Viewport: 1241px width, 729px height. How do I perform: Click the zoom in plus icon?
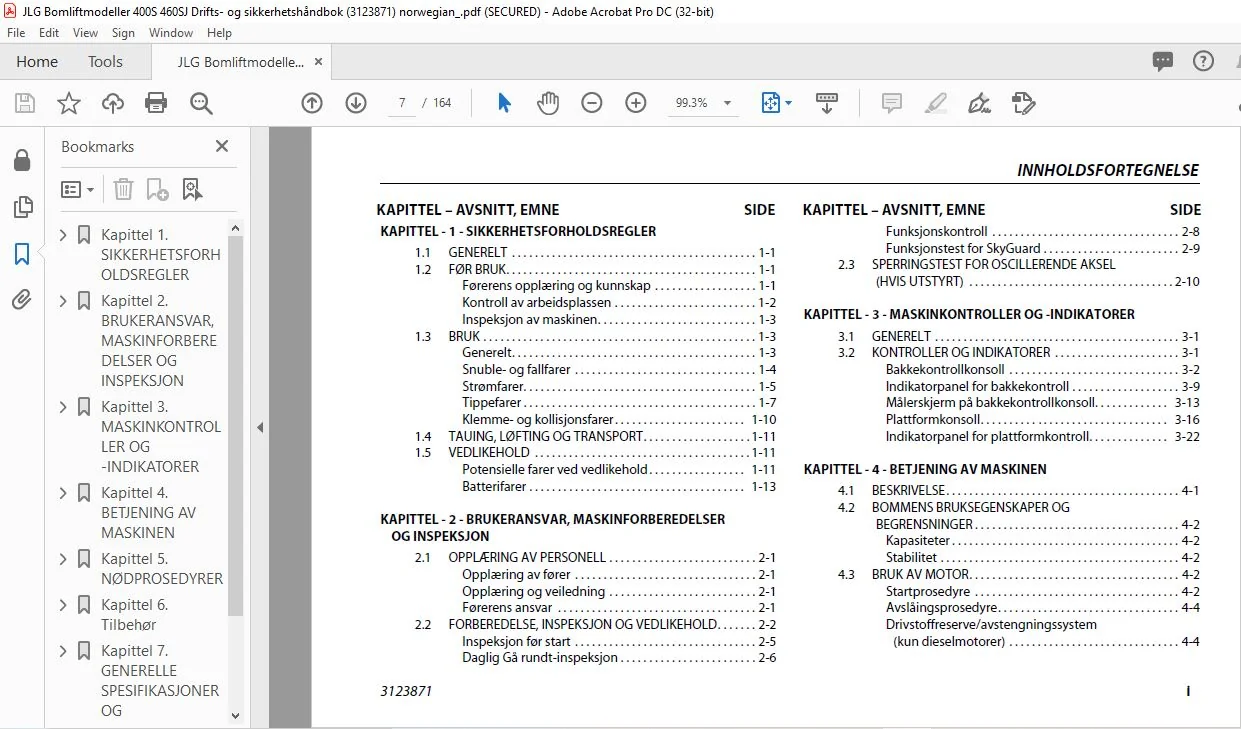tap(636, 103)
